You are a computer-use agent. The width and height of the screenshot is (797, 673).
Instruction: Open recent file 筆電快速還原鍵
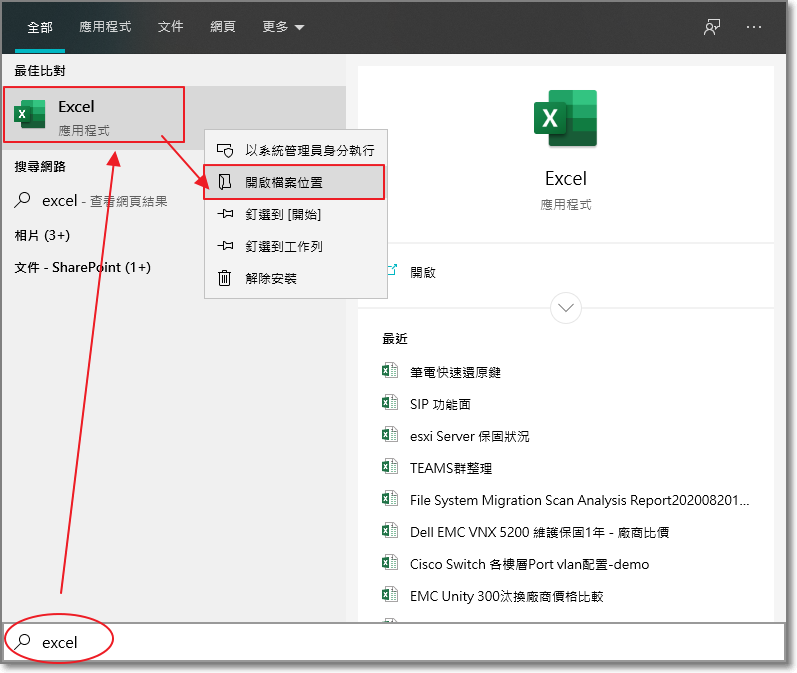455,373
